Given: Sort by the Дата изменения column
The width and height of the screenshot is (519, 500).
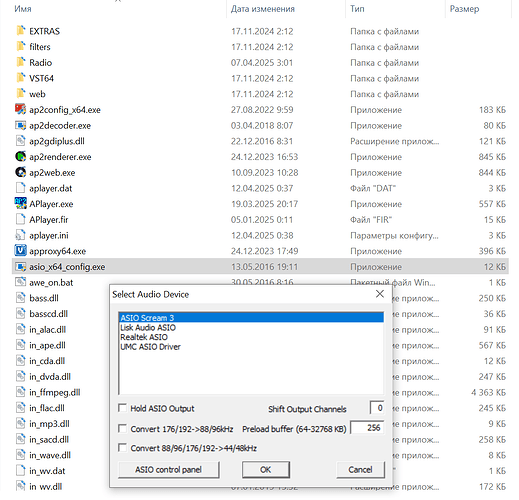Looking at the screenshot, I should click(x=263, y=9).
